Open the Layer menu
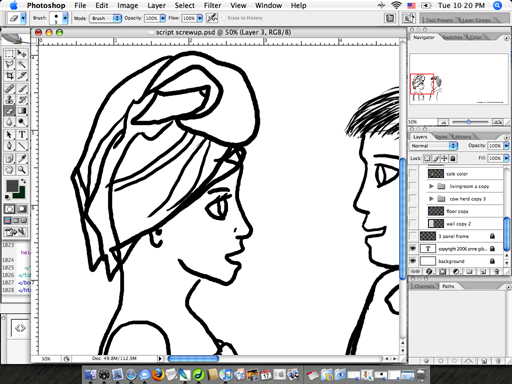Screen dimensions: 512x384 156,5
